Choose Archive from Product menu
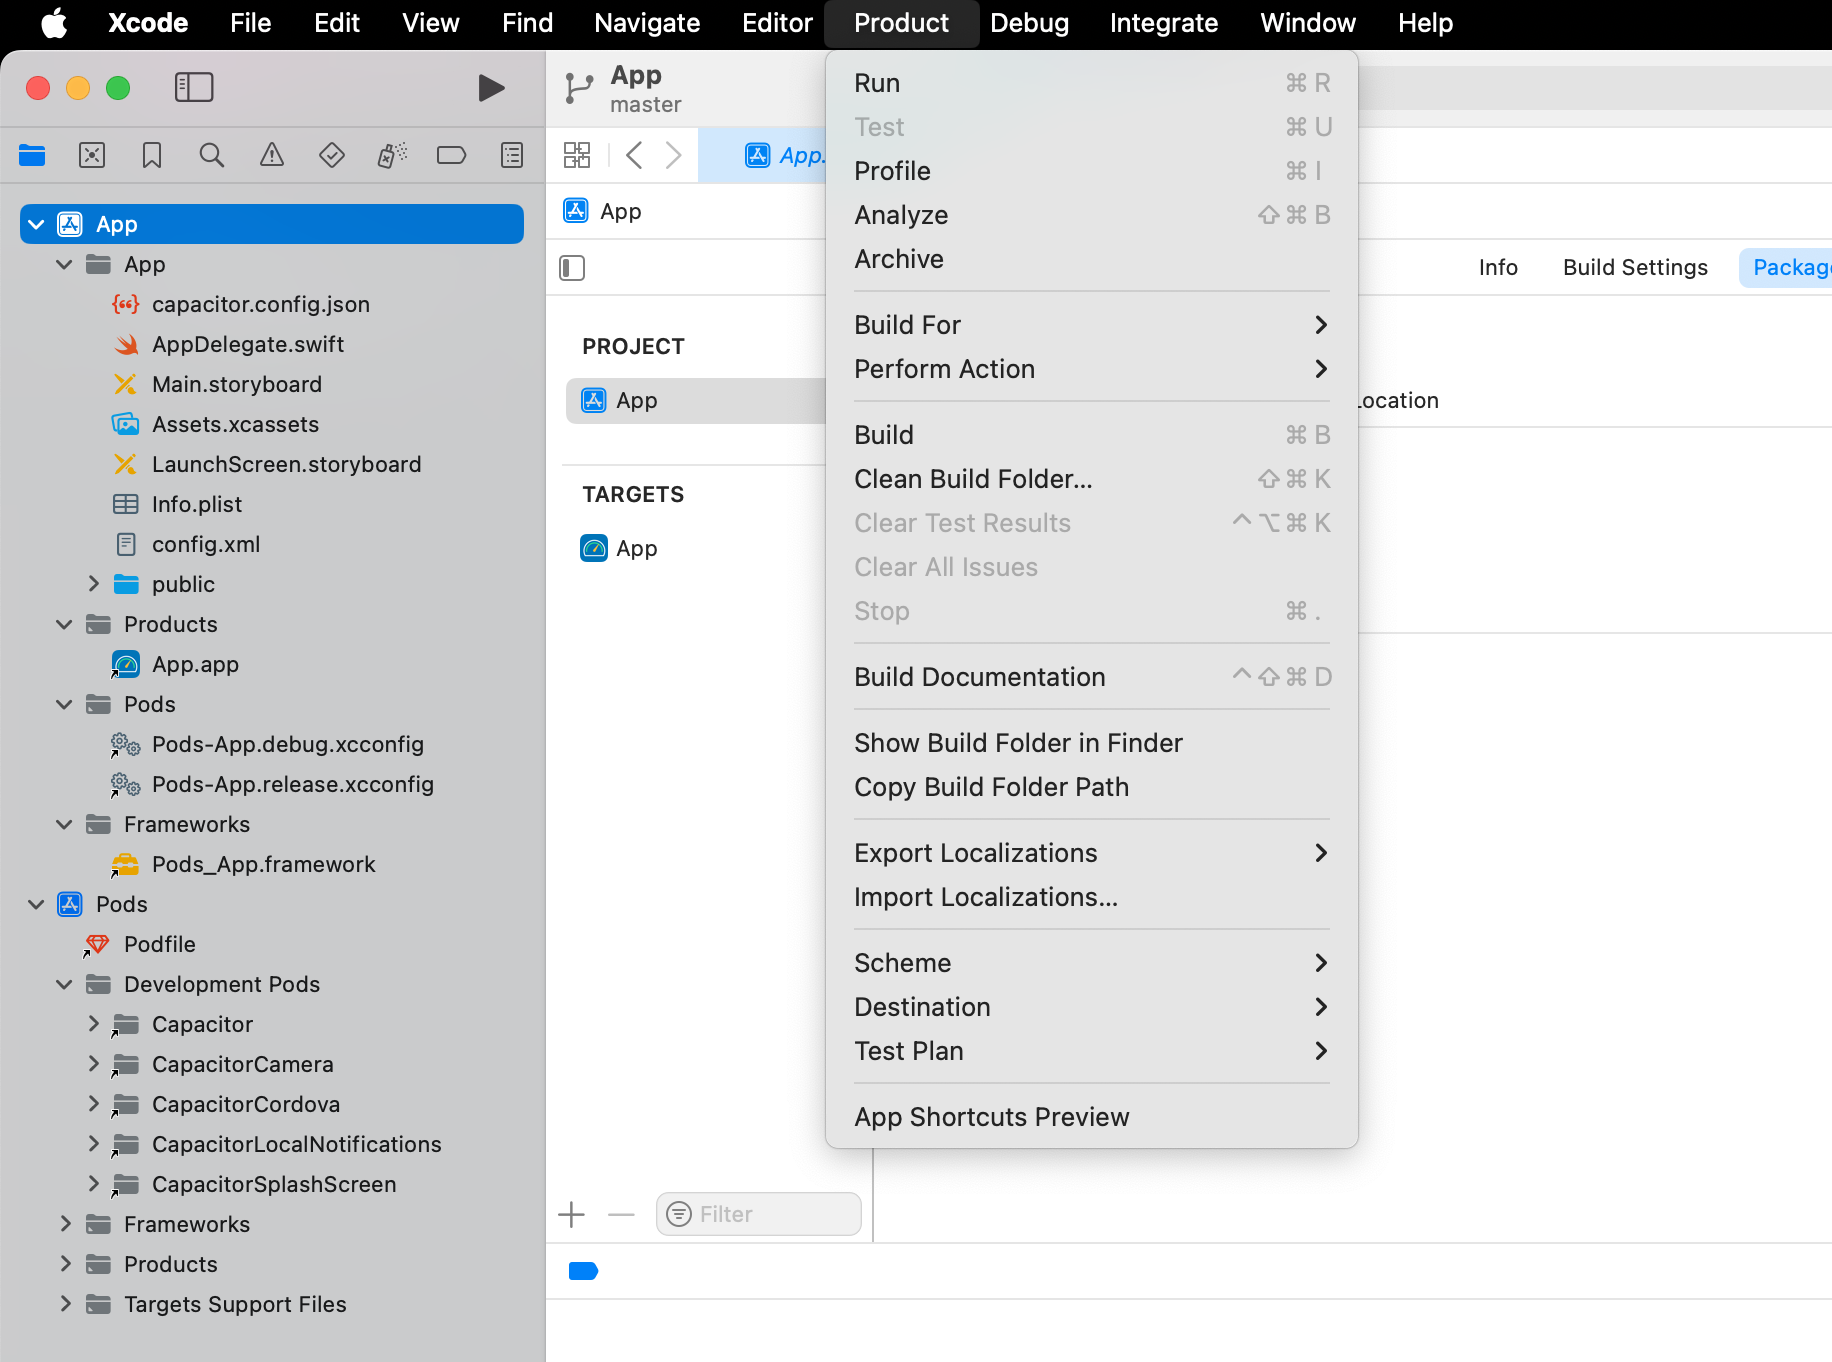1832x1362 pixels. pyautogui.click(x=1092, y=259)
